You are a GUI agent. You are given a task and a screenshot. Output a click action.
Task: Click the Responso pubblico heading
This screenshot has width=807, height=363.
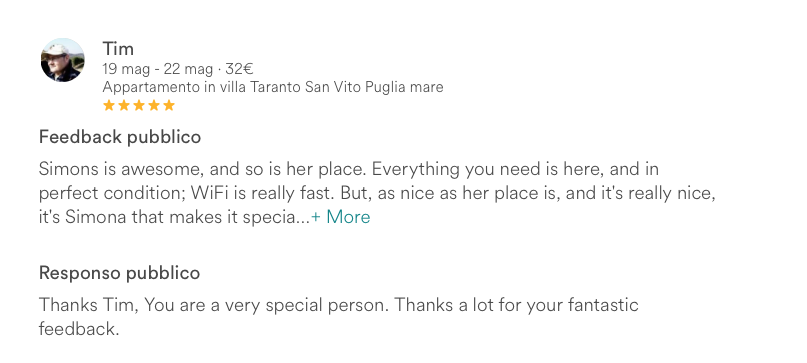click(119, 273)
